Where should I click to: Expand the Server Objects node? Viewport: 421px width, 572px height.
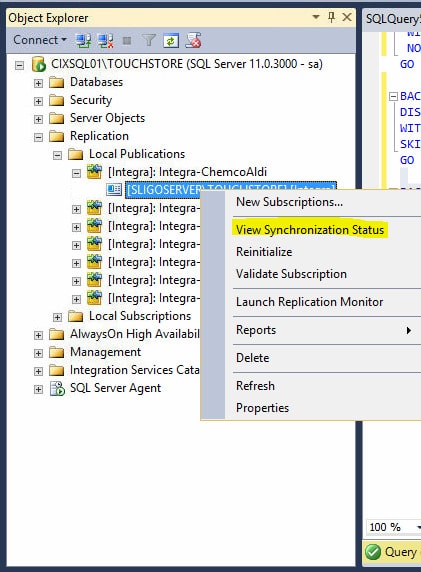tap(38, 119)
